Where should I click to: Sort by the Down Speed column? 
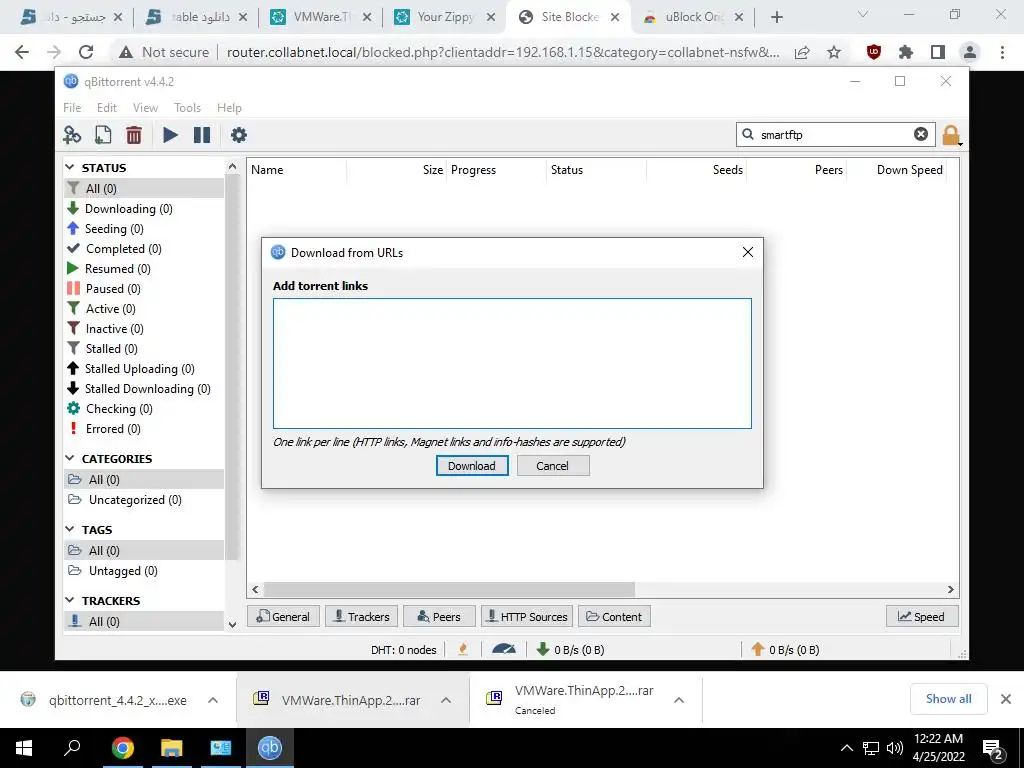coord(909,170)
